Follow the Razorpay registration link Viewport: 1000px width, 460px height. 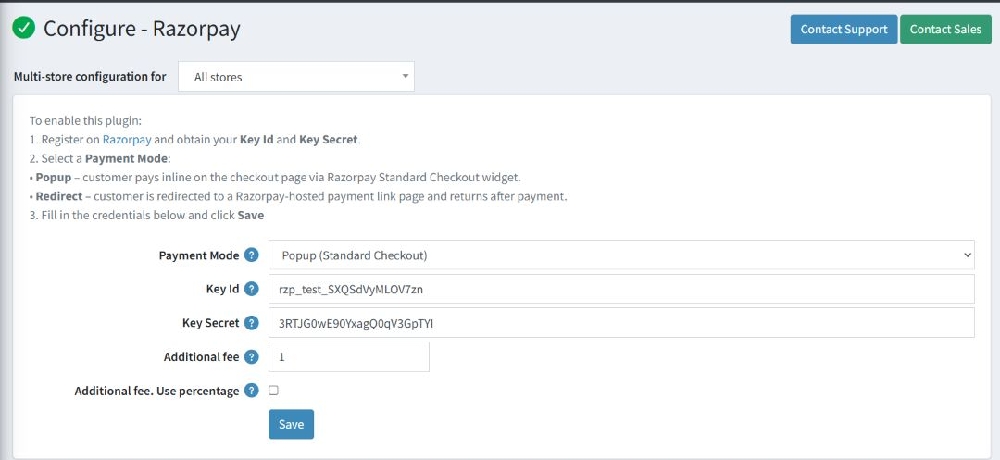pyautogui.click(x=127, y=139)
